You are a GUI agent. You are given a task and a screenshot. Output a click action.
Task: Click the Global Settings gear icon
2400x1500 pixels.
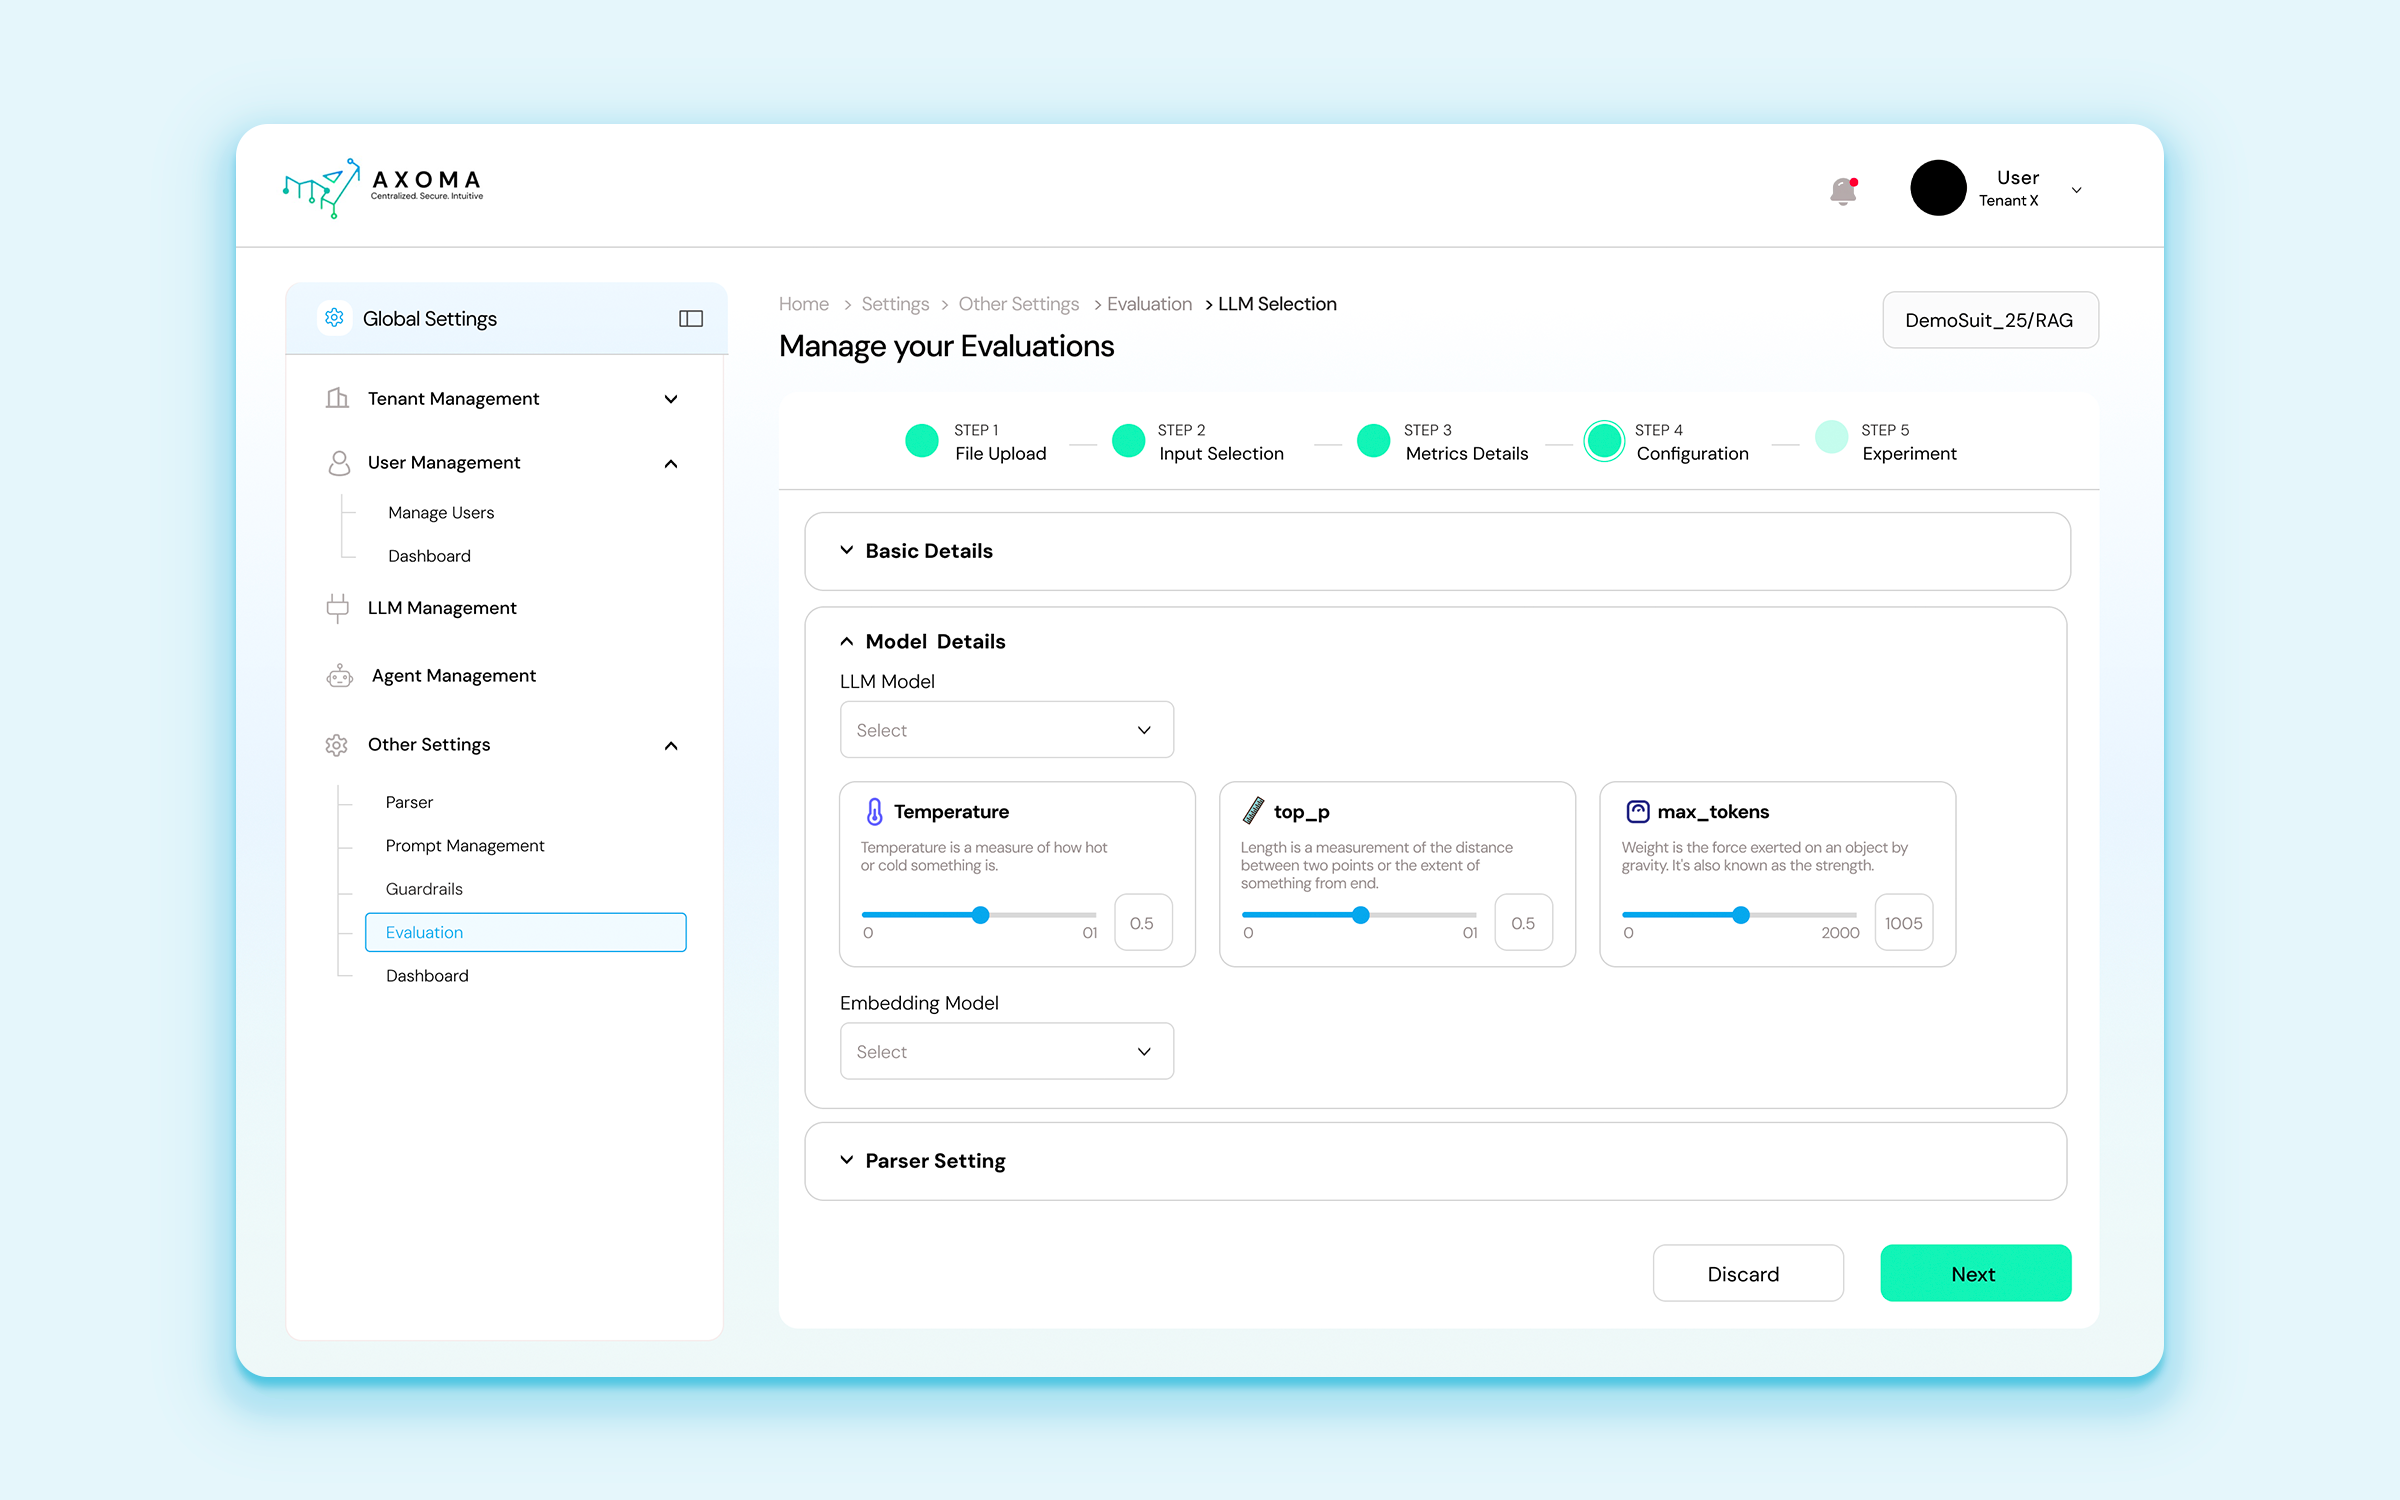point(335,318)
